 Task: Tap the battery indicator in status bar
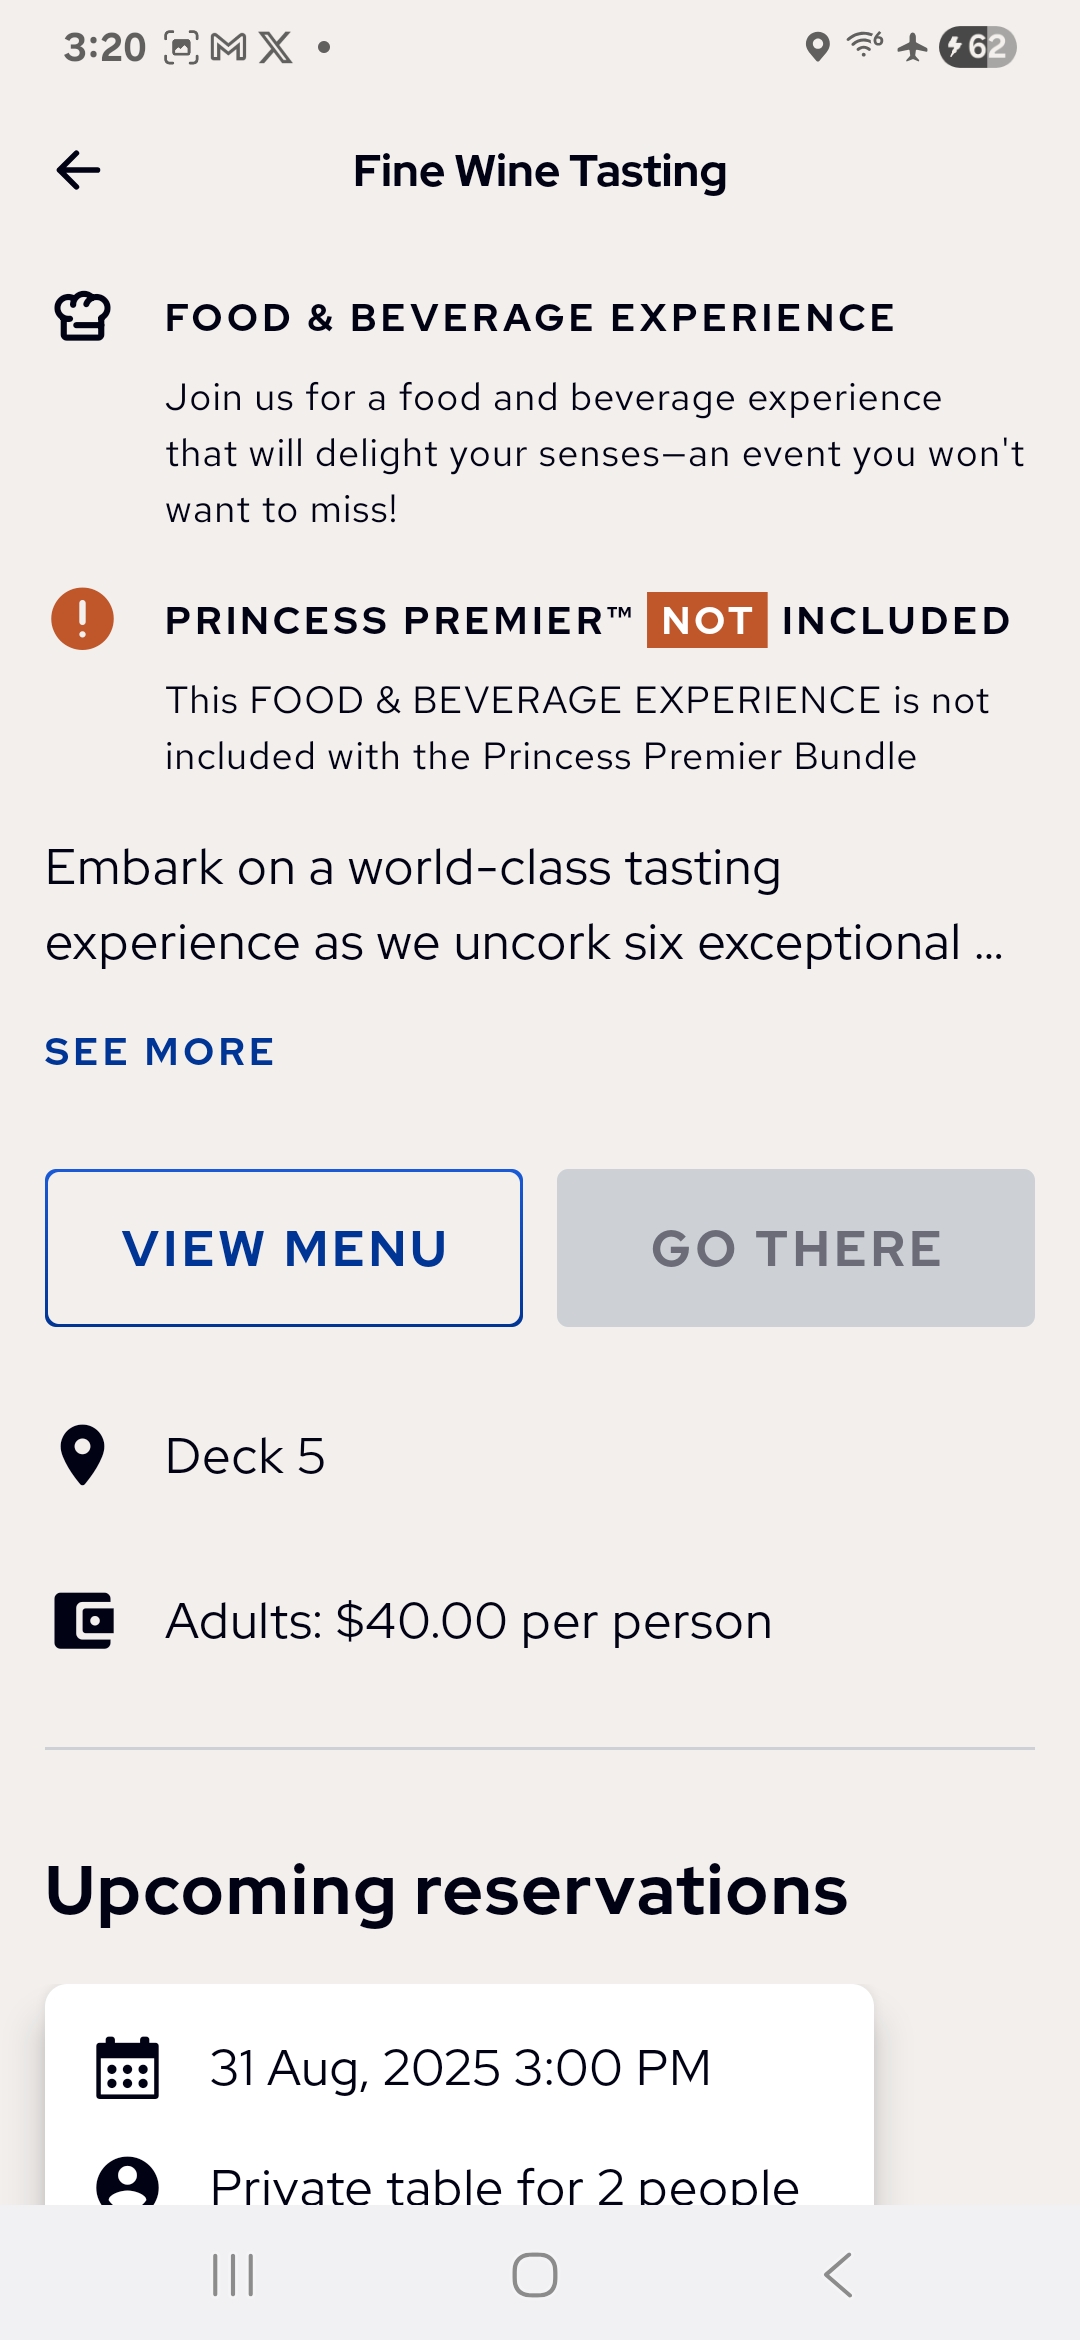click(x=978, y=47)
